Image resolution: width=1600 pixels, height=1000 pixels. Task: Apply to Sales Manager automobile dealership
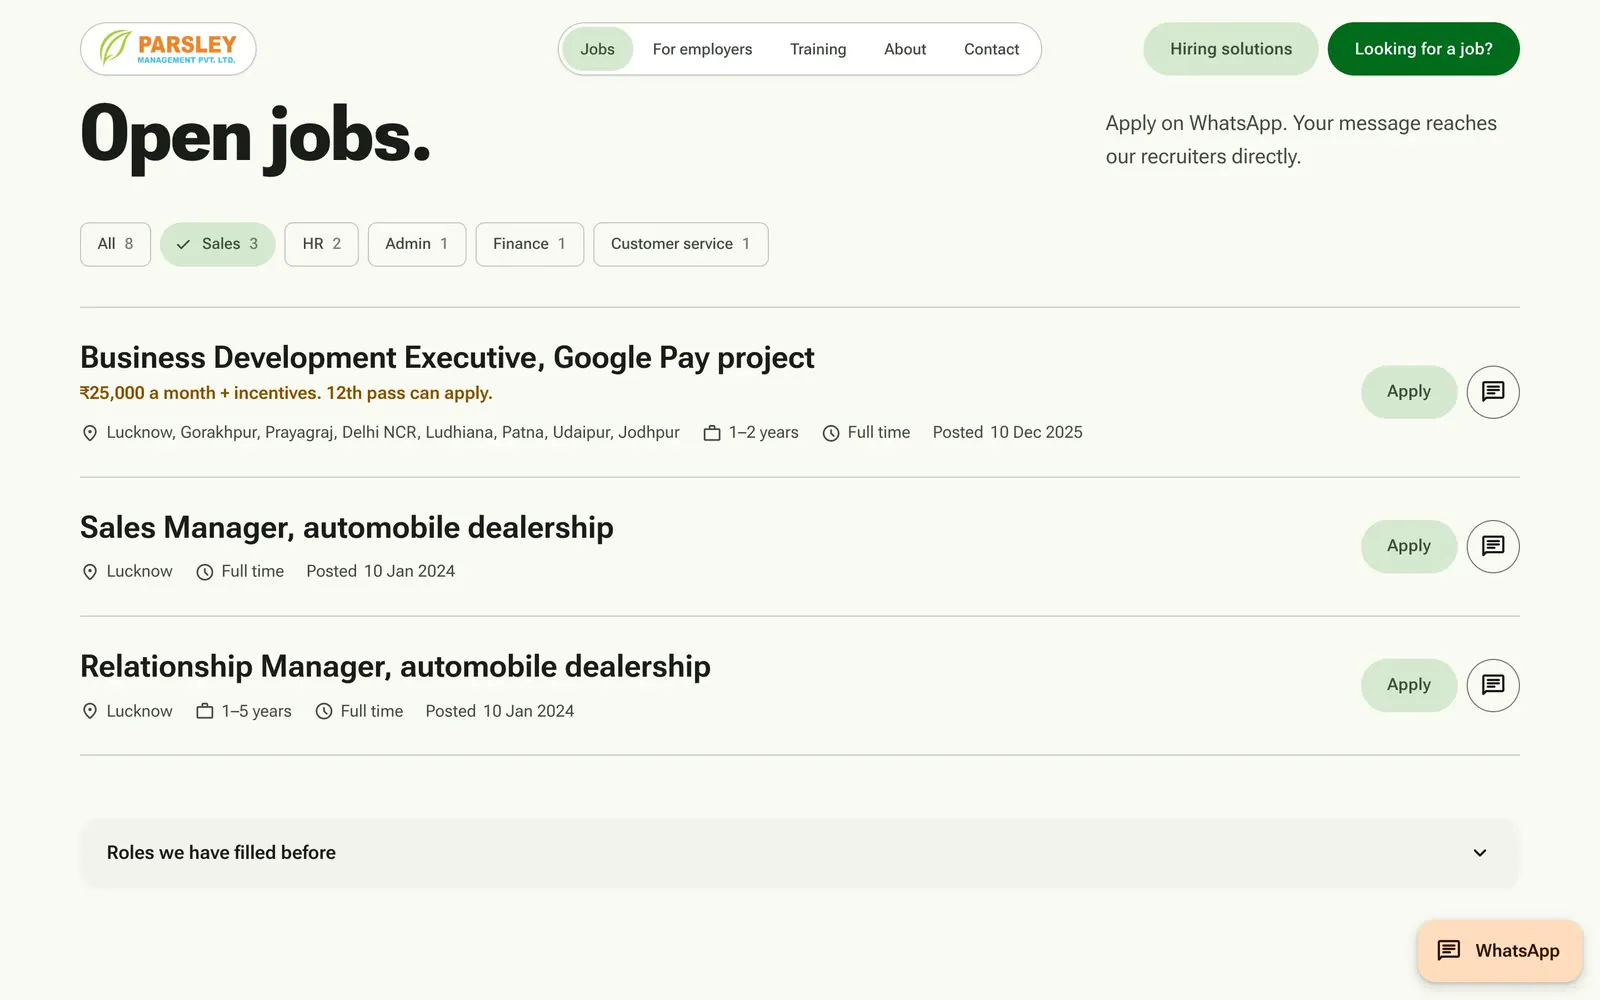coord(1408,546)
